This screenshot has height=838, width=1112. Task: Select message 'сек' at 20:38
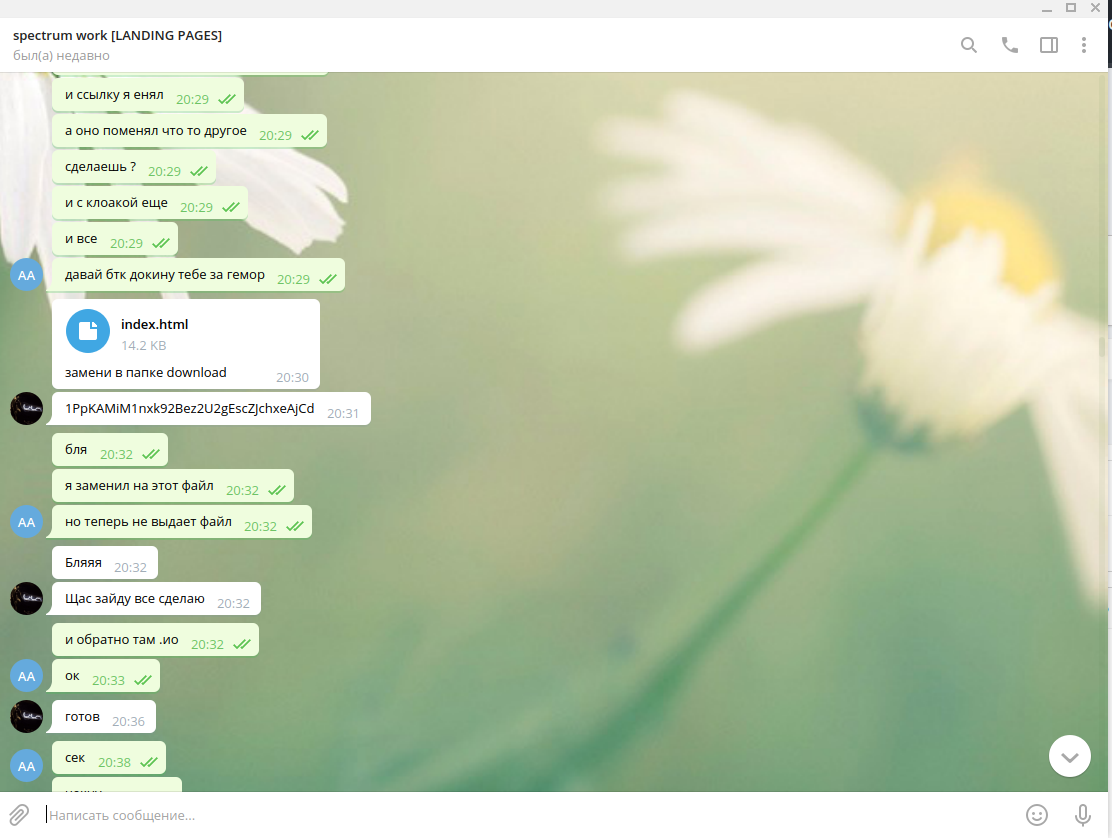coord(109,759)
